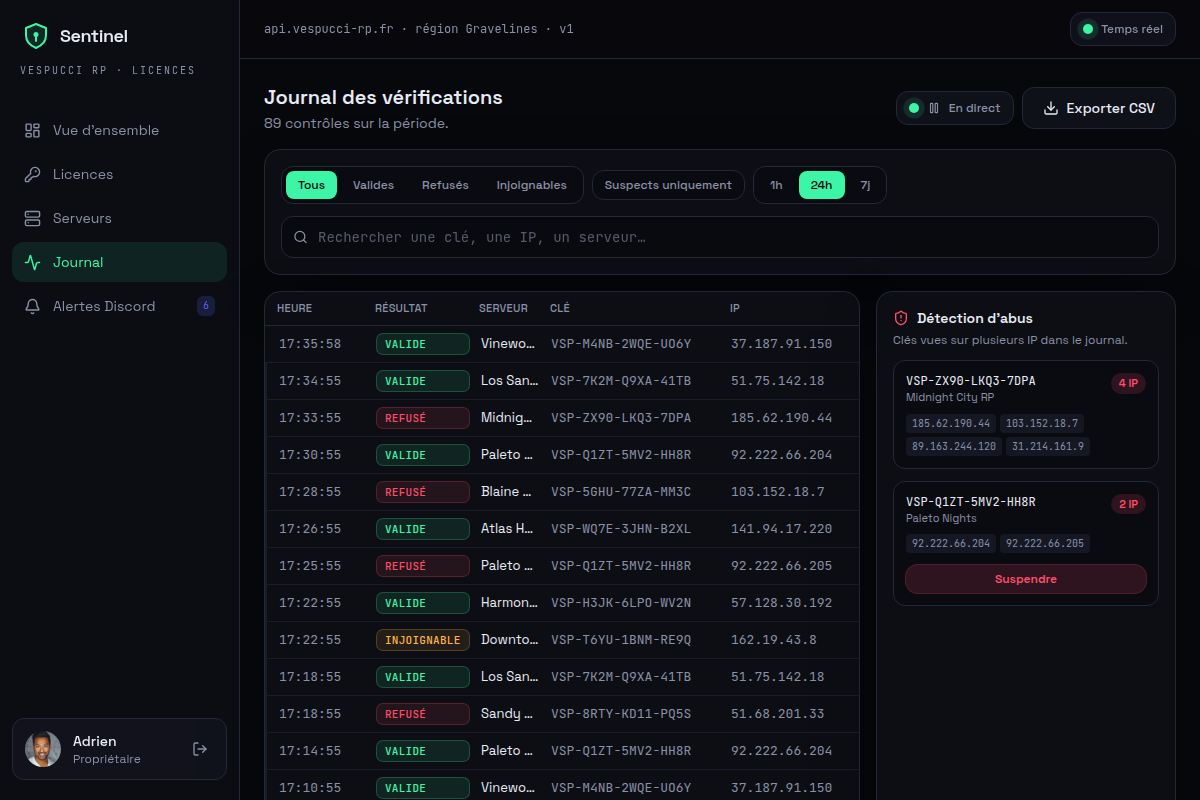Open Vue d'ensemble from its grid icon

(32, 130)
